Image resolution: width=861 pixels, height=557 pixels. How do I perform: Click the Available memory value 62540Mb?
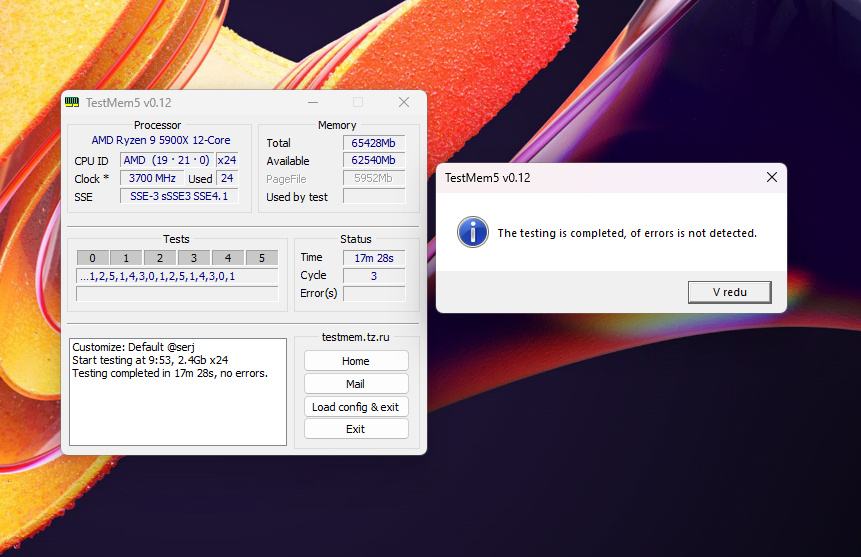(374, 160)
